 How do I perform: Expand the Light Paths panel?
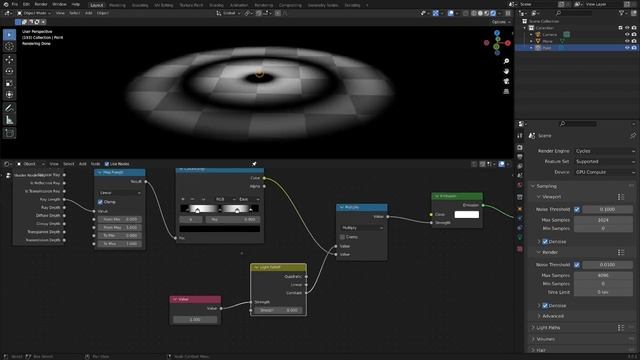pos(548,328)
